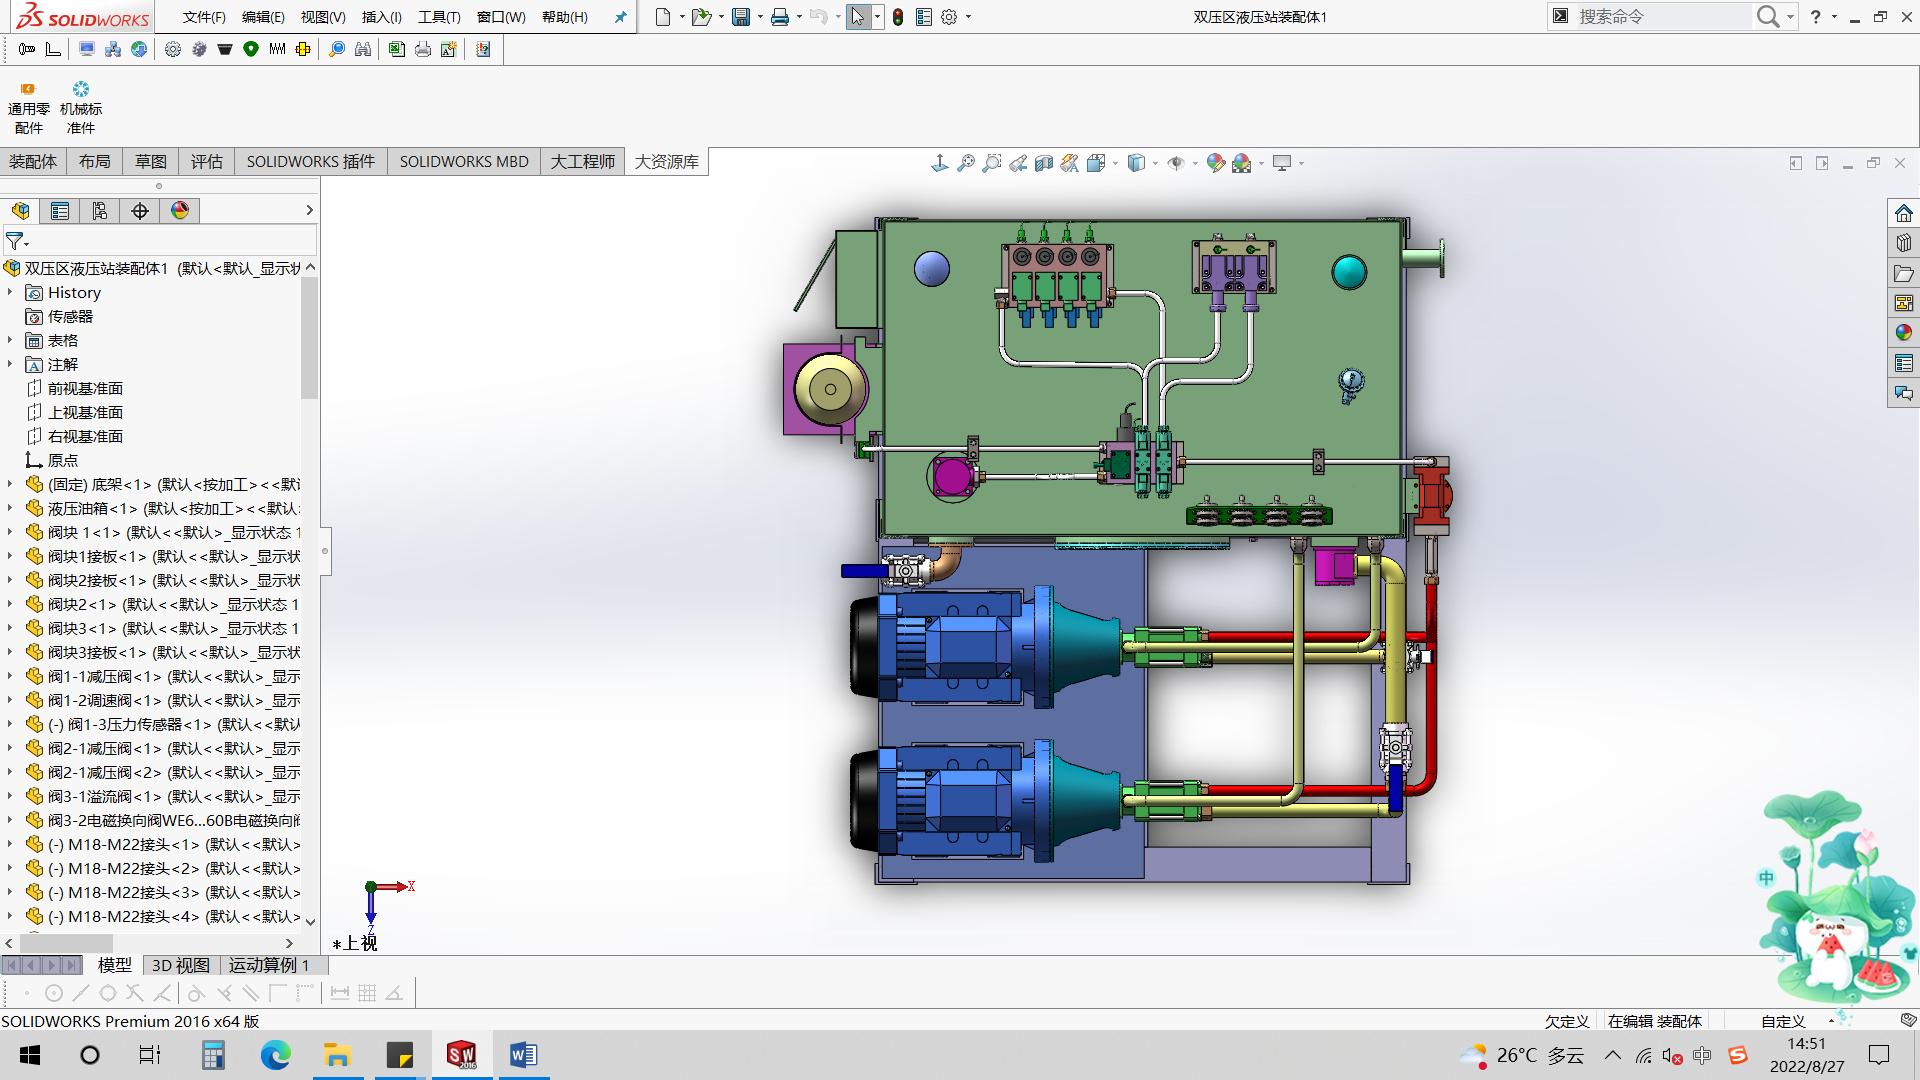
Task: Click the Rebuild traffic light icon
Action: tap(898, 17)
